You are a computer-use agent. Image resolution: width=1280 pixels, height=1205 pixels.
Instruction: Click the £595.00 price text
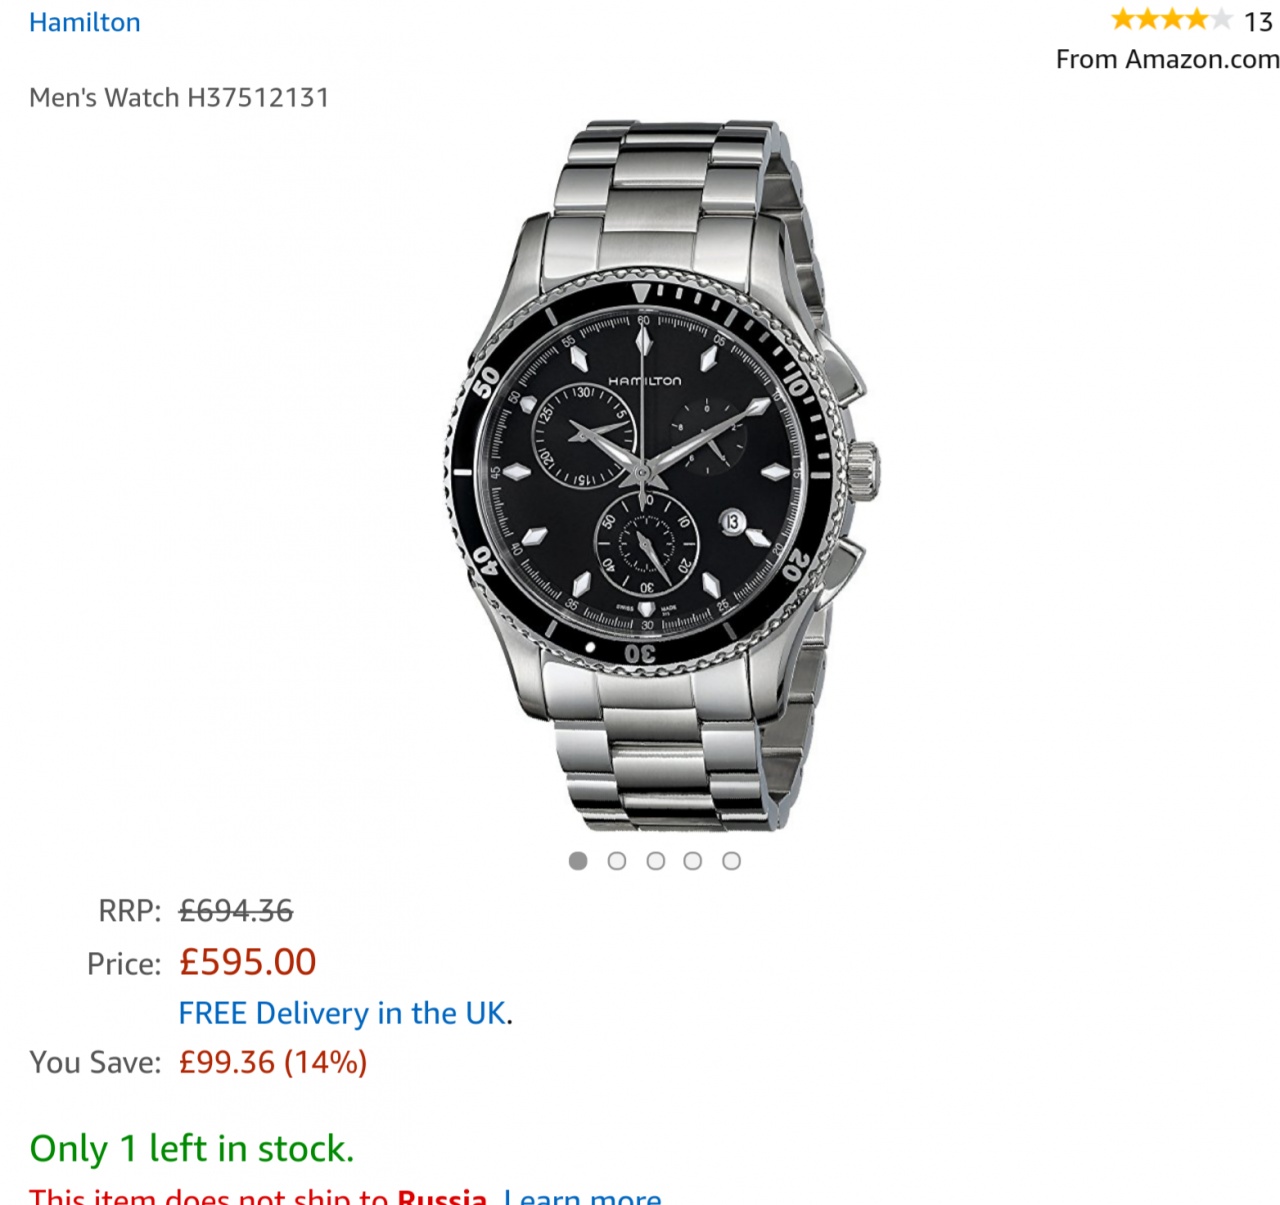(x=248, y=962)
